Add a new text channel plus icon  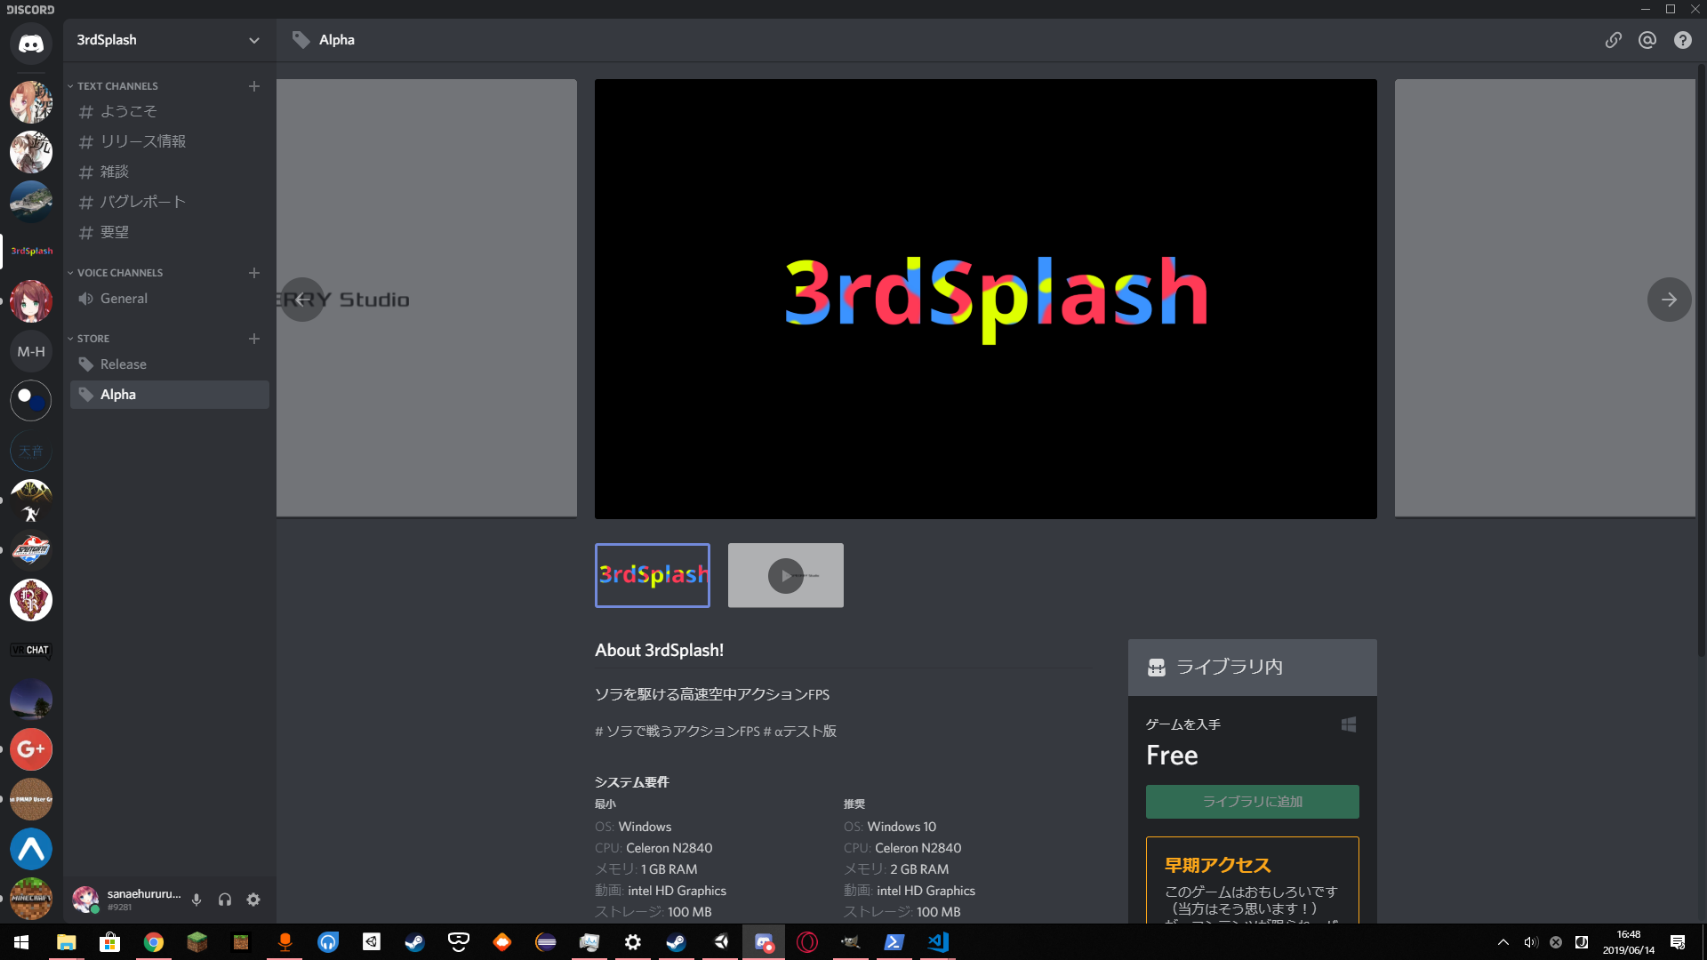[254, 86]
